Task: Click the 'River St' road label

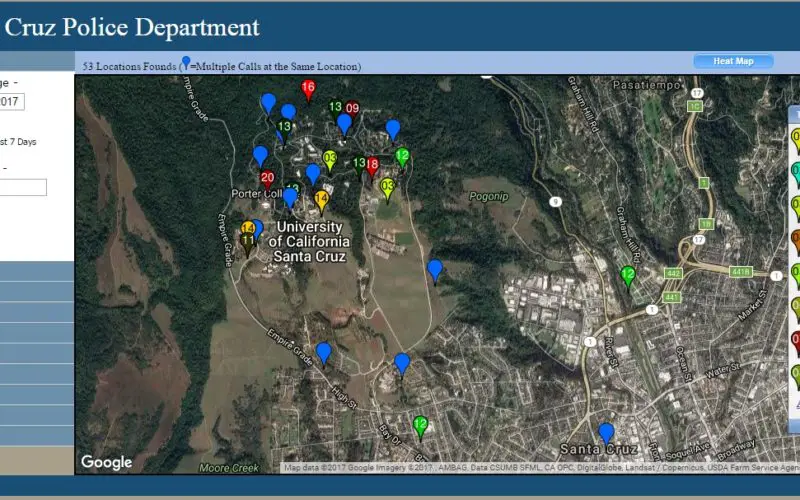Action: coord(609,352)
